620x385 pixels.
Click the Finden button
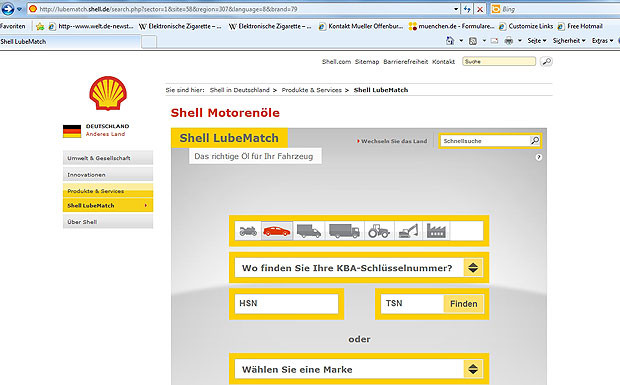pyautogui.click(x=463, y=304)
